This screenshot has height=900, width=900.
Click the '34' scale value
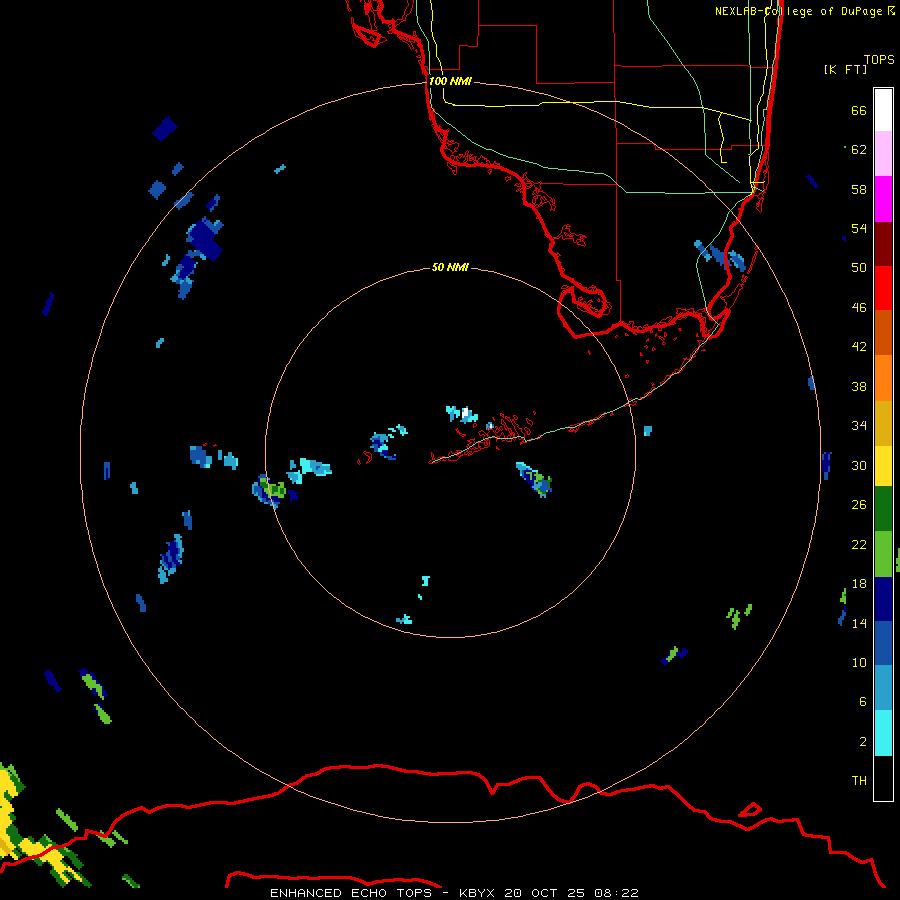tap(859, 426)
